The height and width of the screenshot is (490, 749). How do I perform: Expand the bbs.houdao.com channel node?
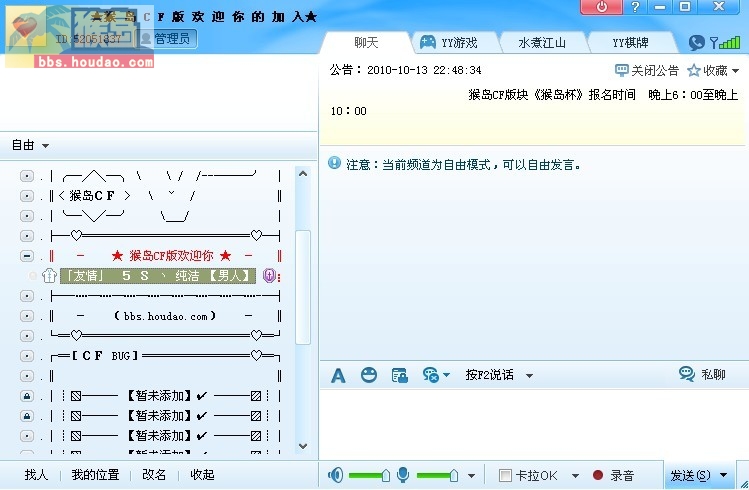27,316
